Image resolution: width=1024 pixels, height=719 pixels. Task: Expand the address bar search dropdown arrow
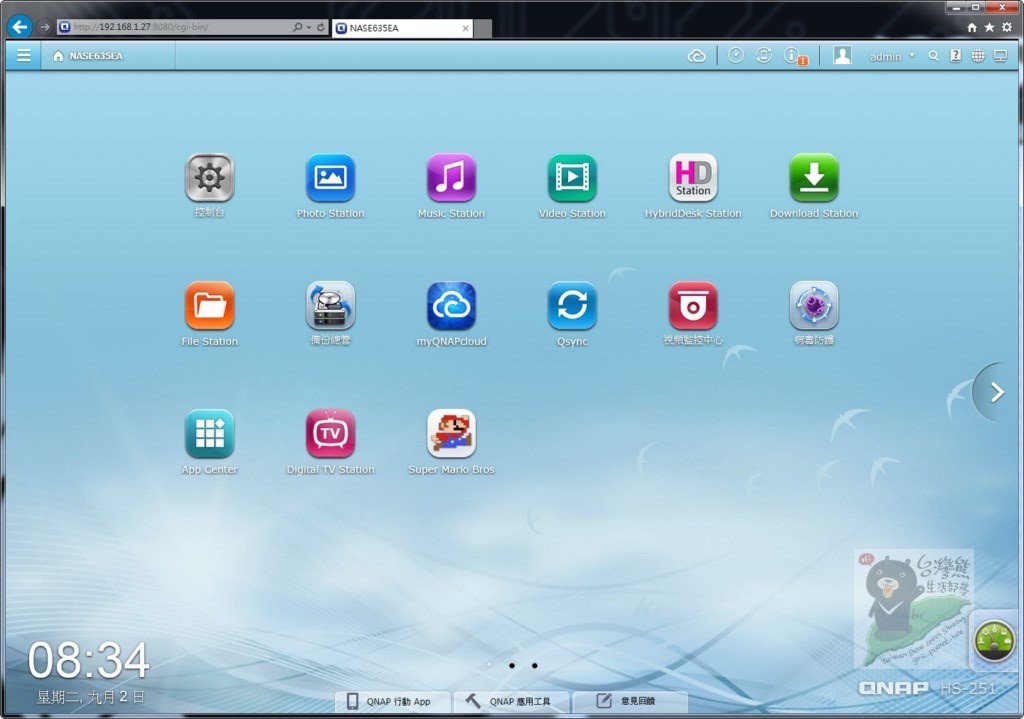click(309, 27)
